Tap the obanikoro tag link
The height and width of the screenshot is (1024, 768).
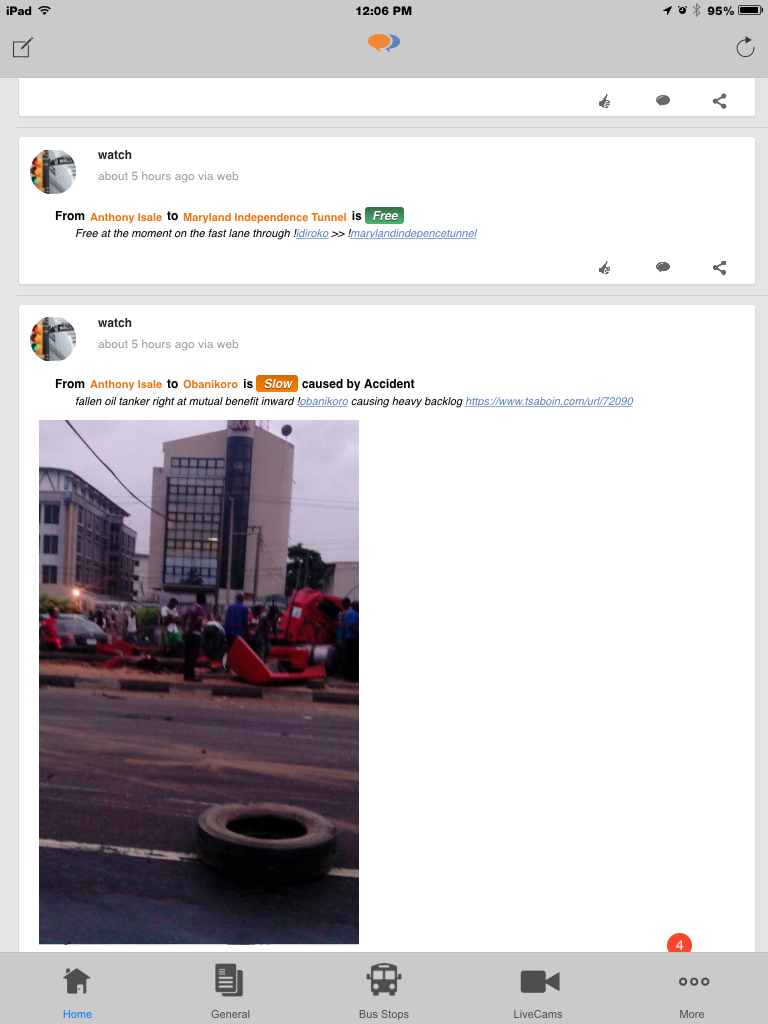click(323, 402)
